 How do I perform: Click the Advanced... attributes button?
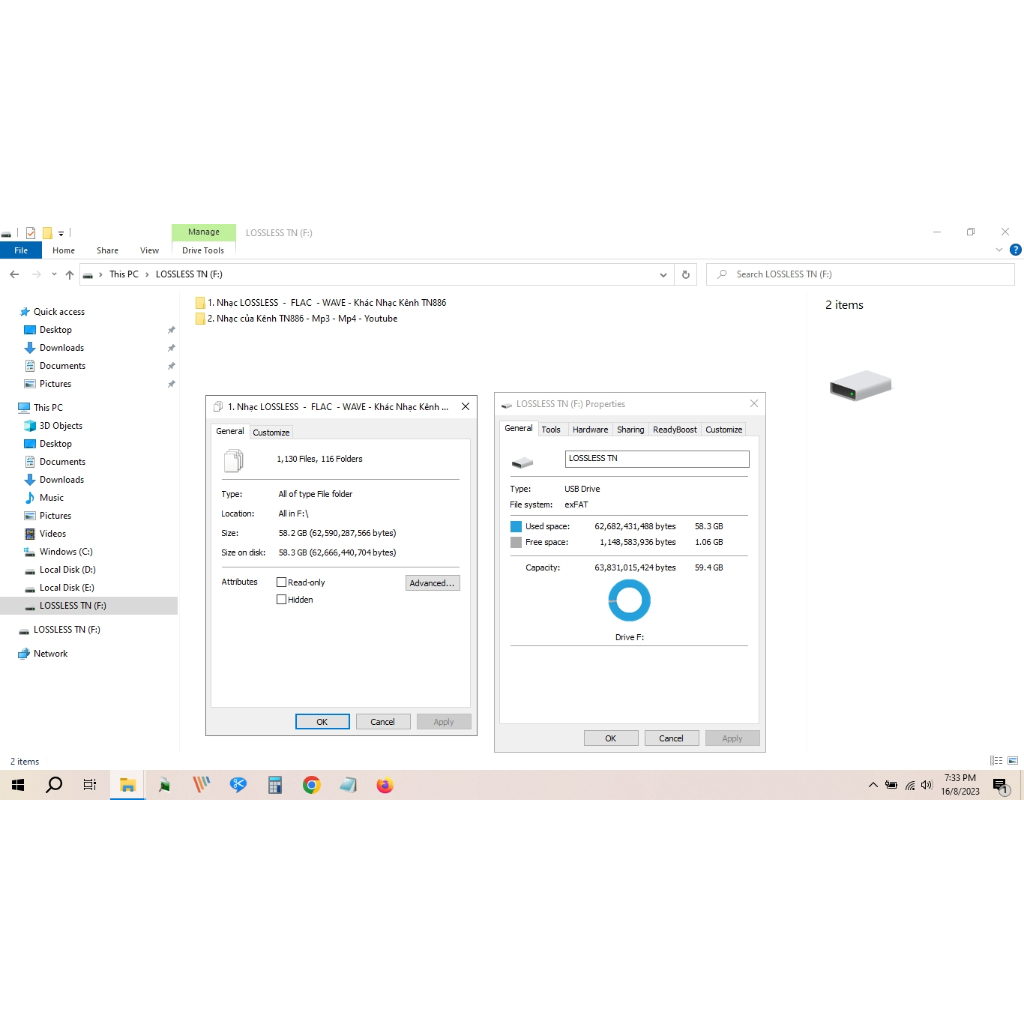432,583
